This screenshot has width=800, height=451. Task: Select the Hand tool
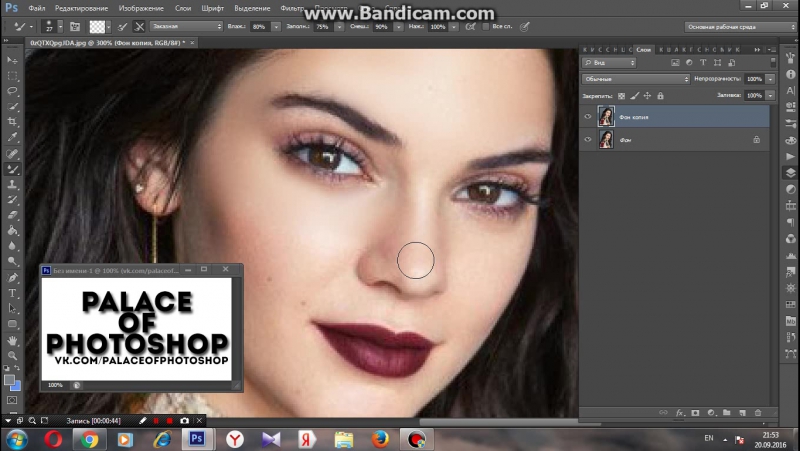(12, 340)
